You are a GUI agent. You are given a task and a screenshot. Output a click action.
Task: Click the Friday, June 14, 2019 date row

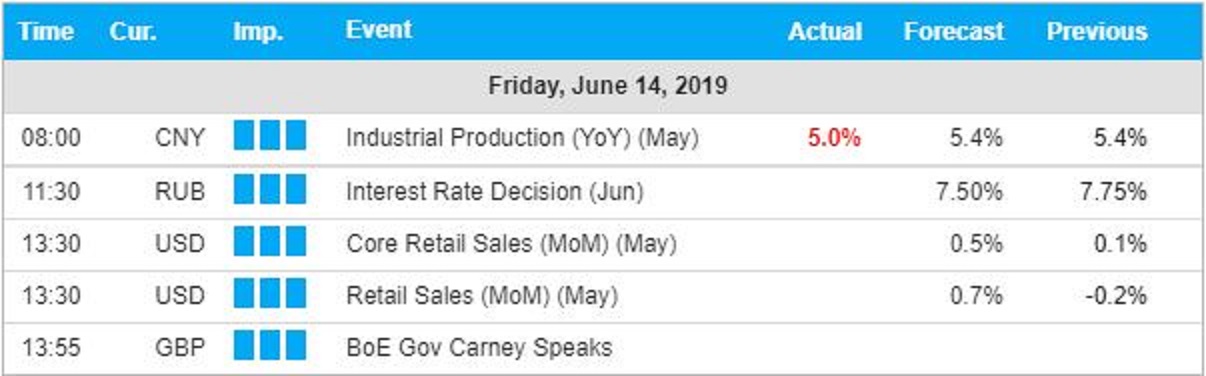(x=603, y=87)
